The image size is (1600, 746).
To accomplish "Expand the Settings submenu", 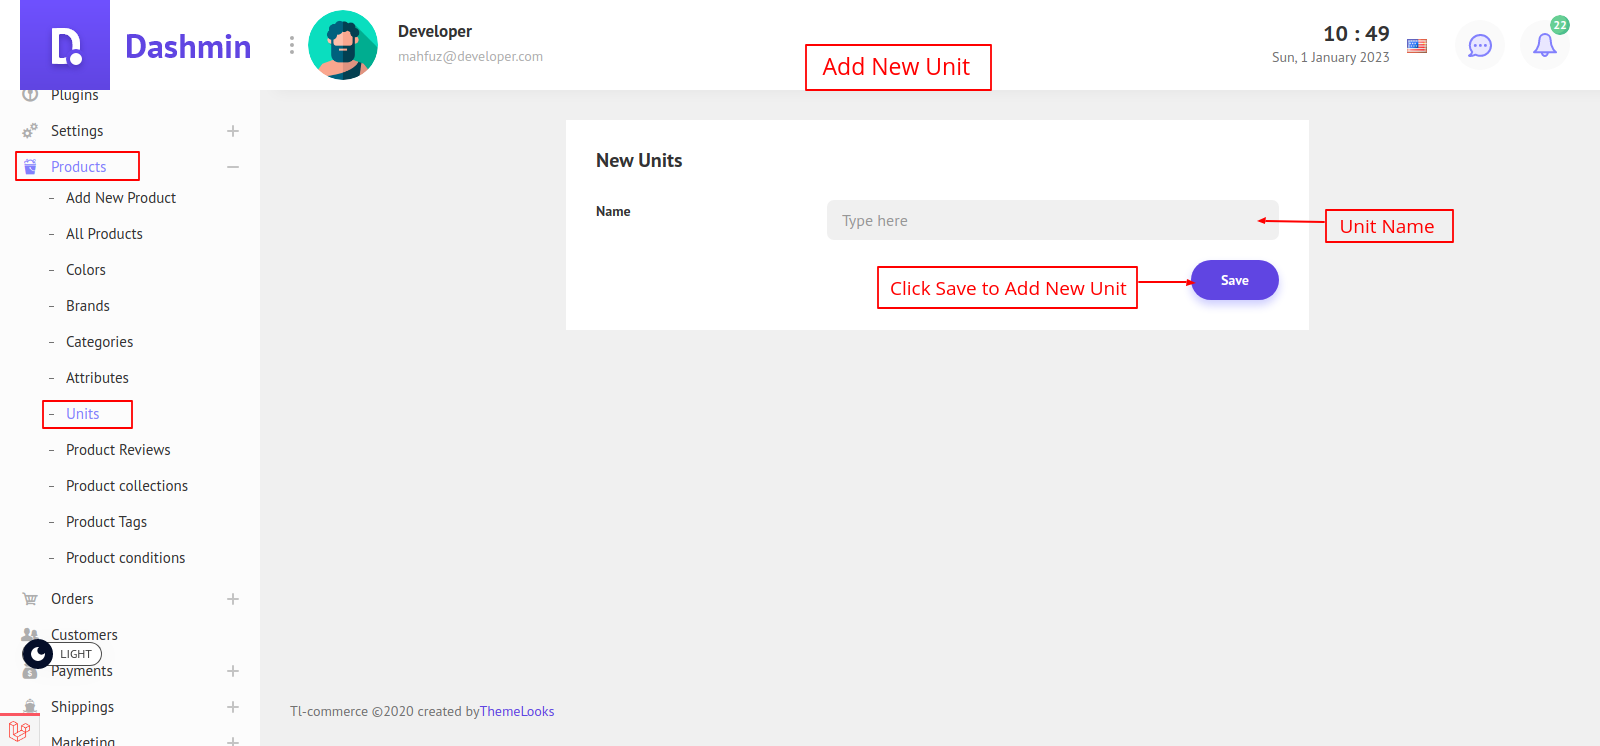I will pyautogui.click(x=233, y=131).
